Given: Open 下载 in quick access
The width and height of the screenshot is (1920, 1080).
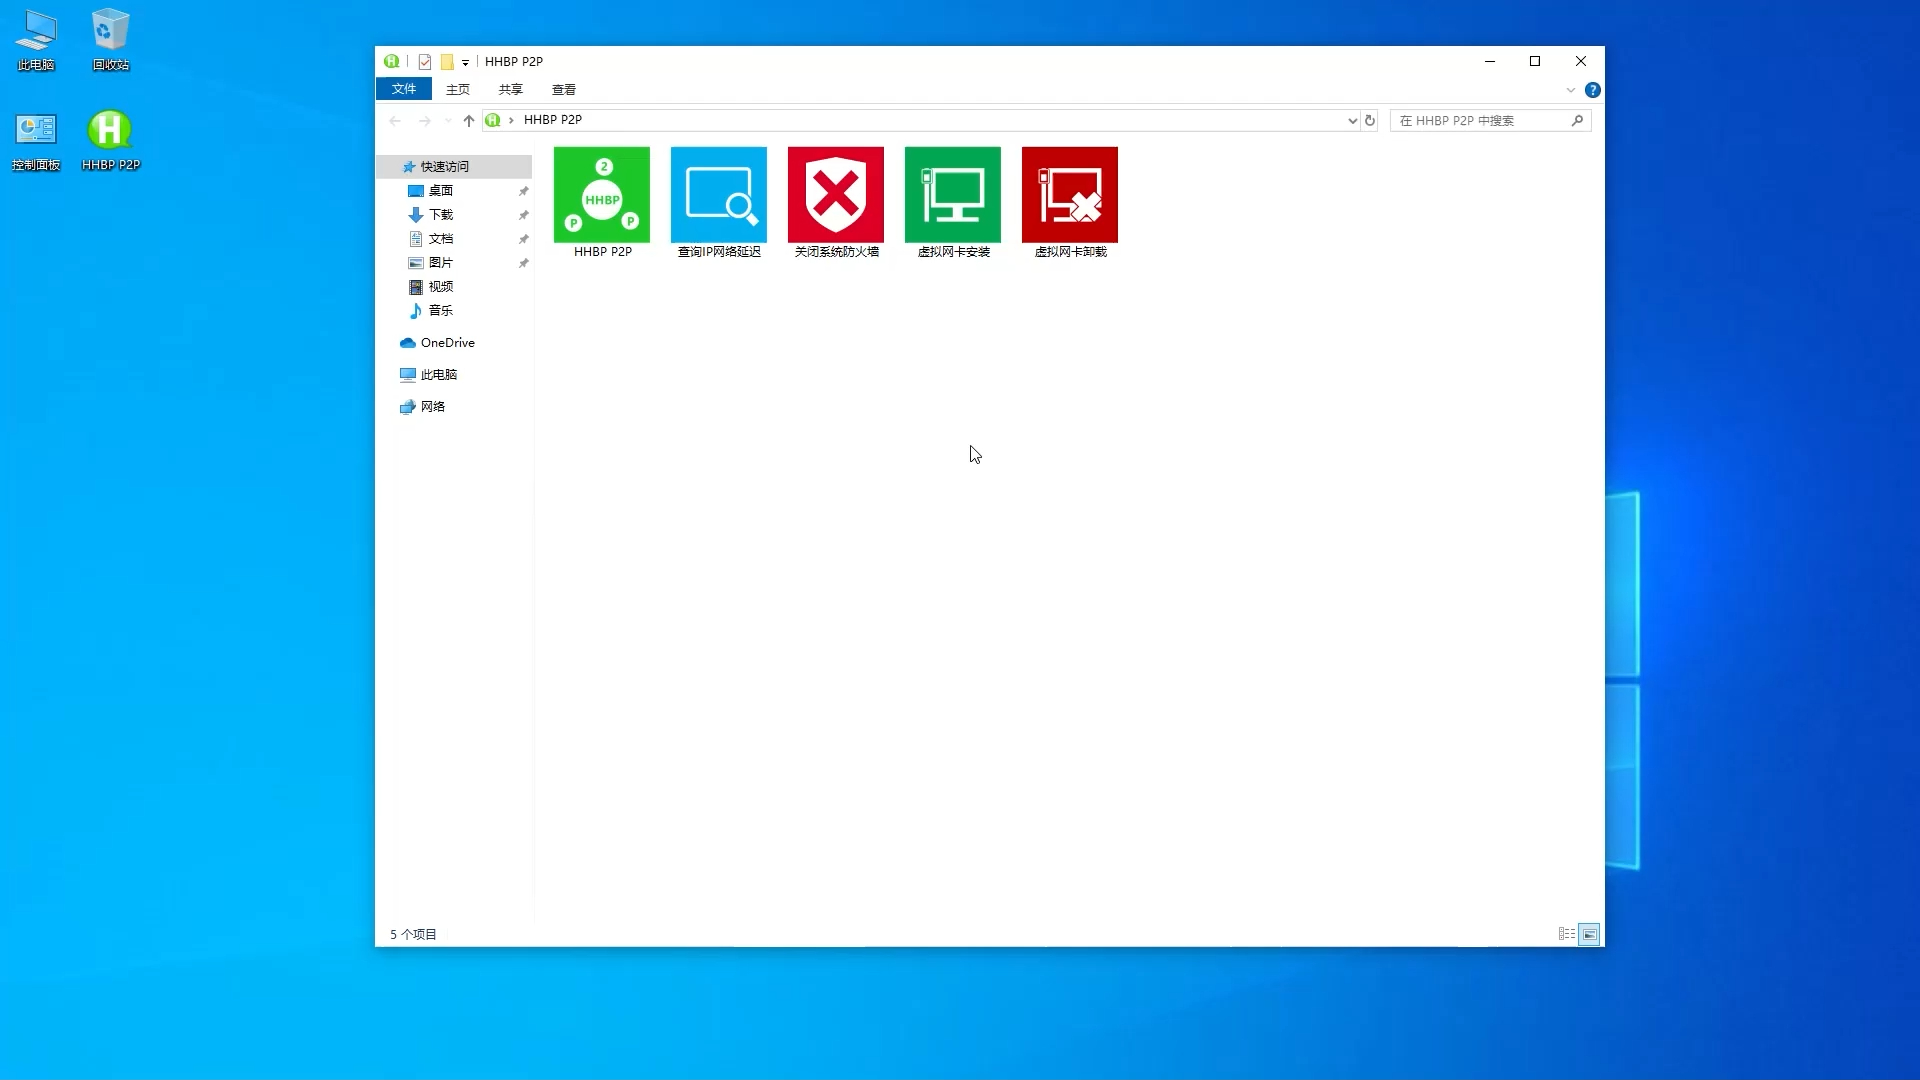Looking at the screenshot, I should [x=441, y=215].
